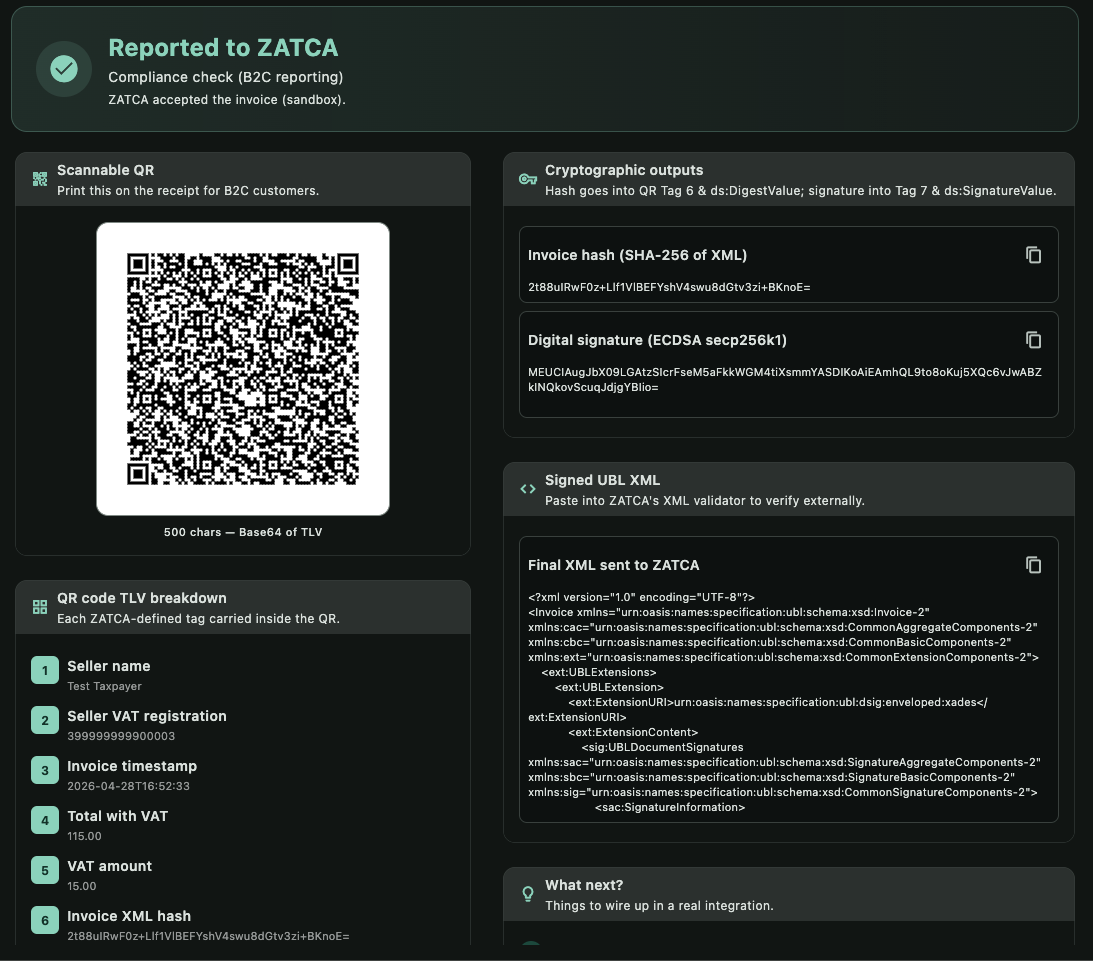Click the hash value under Invoice XML hash
1093x961 pixels.
[208, 936]
